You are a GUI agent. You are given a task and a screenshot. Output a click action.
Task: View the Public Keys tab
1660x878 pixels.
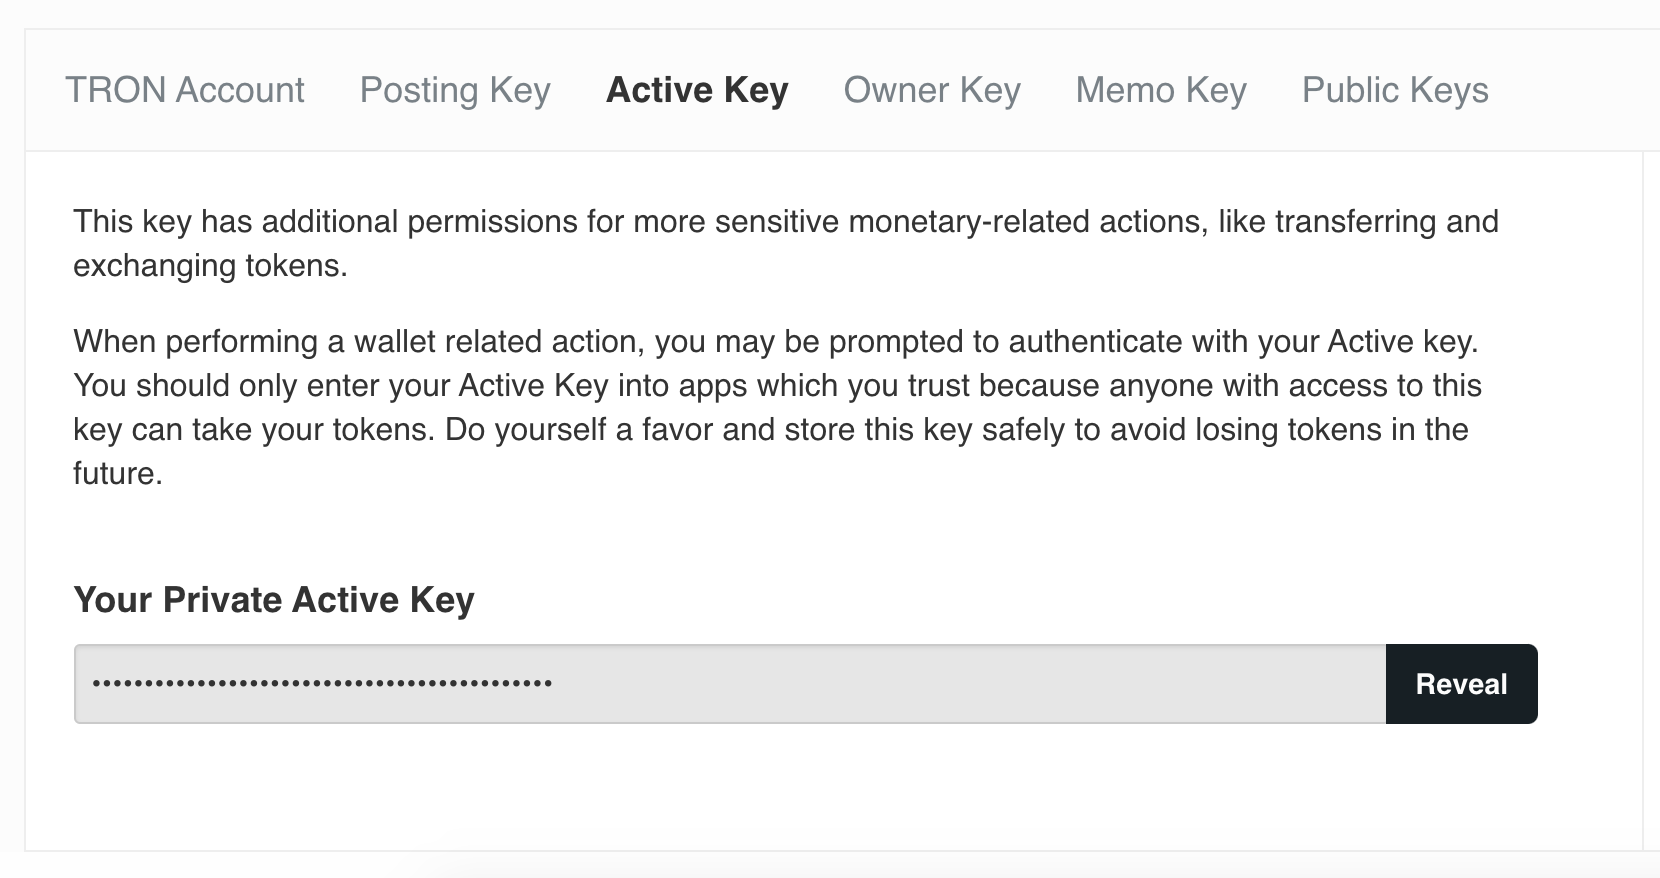[1395, 90]
